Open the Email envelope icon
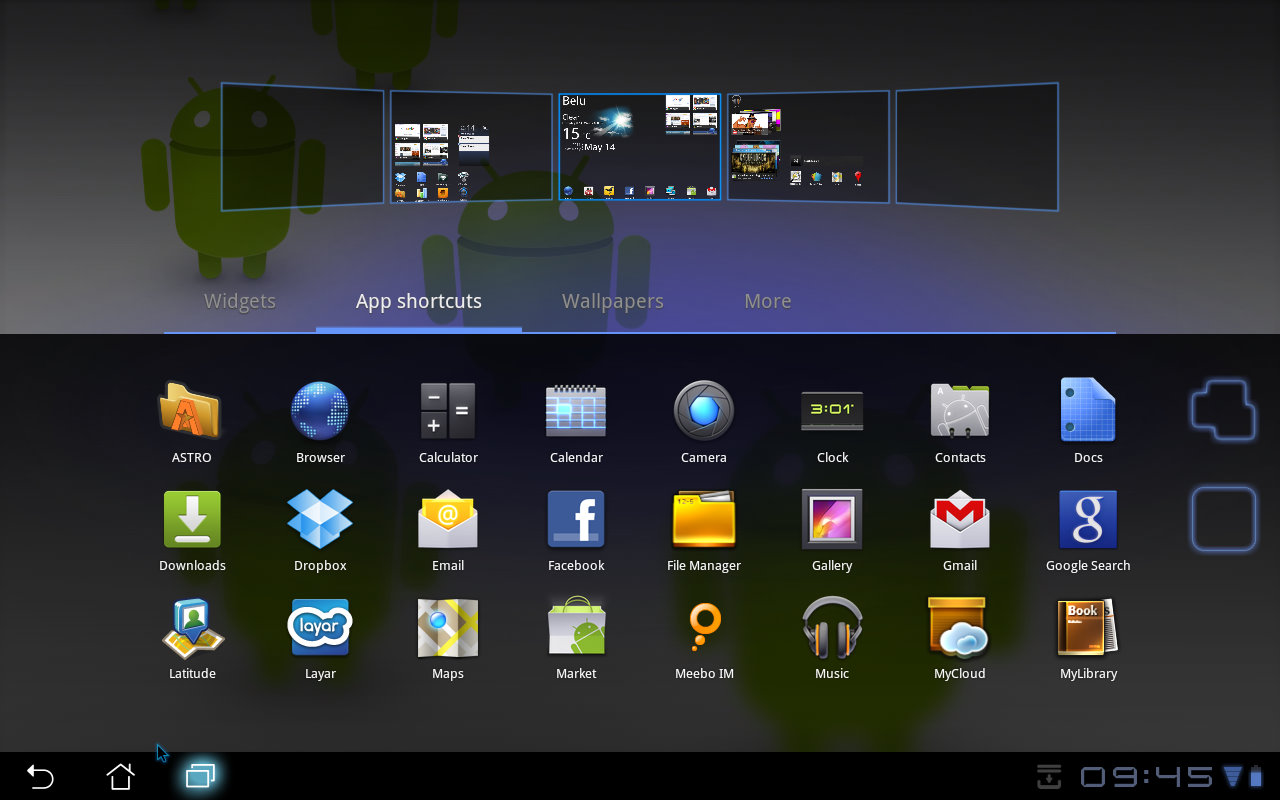Screen dimensions: 1280x800 point(448,520)
